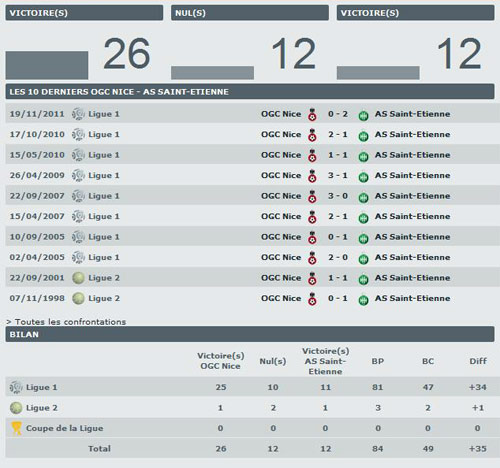The width and height of the screenshot is (500, 468).
Task: Click the right VICTOIRE(S) header above 12
Action: 416,13
